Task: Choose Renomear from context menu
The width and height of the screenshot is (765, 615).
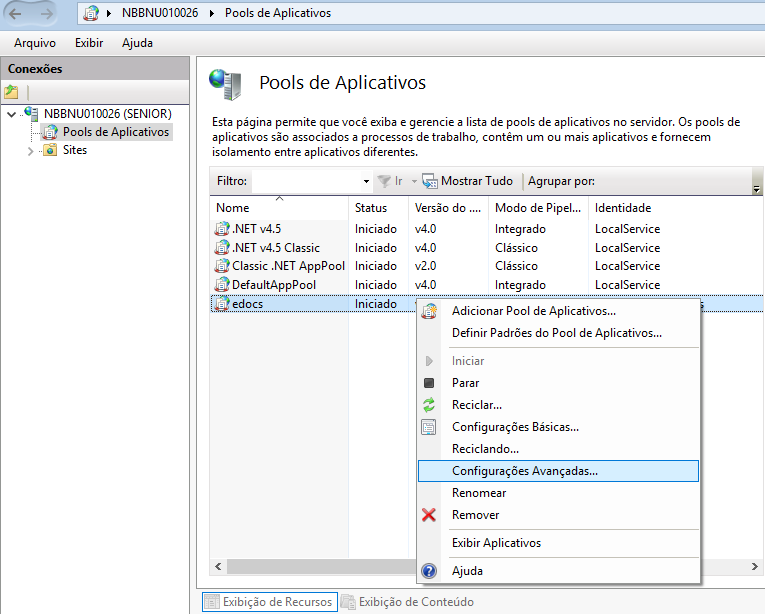Action: click(x=559, y=493)
